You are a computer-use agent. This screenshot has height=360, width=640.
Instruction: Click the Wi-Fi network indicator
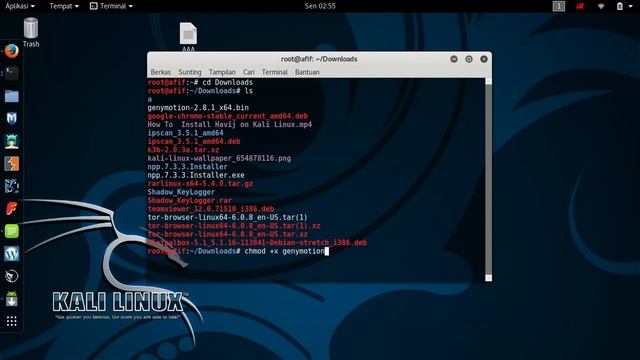tap(601, 6)
